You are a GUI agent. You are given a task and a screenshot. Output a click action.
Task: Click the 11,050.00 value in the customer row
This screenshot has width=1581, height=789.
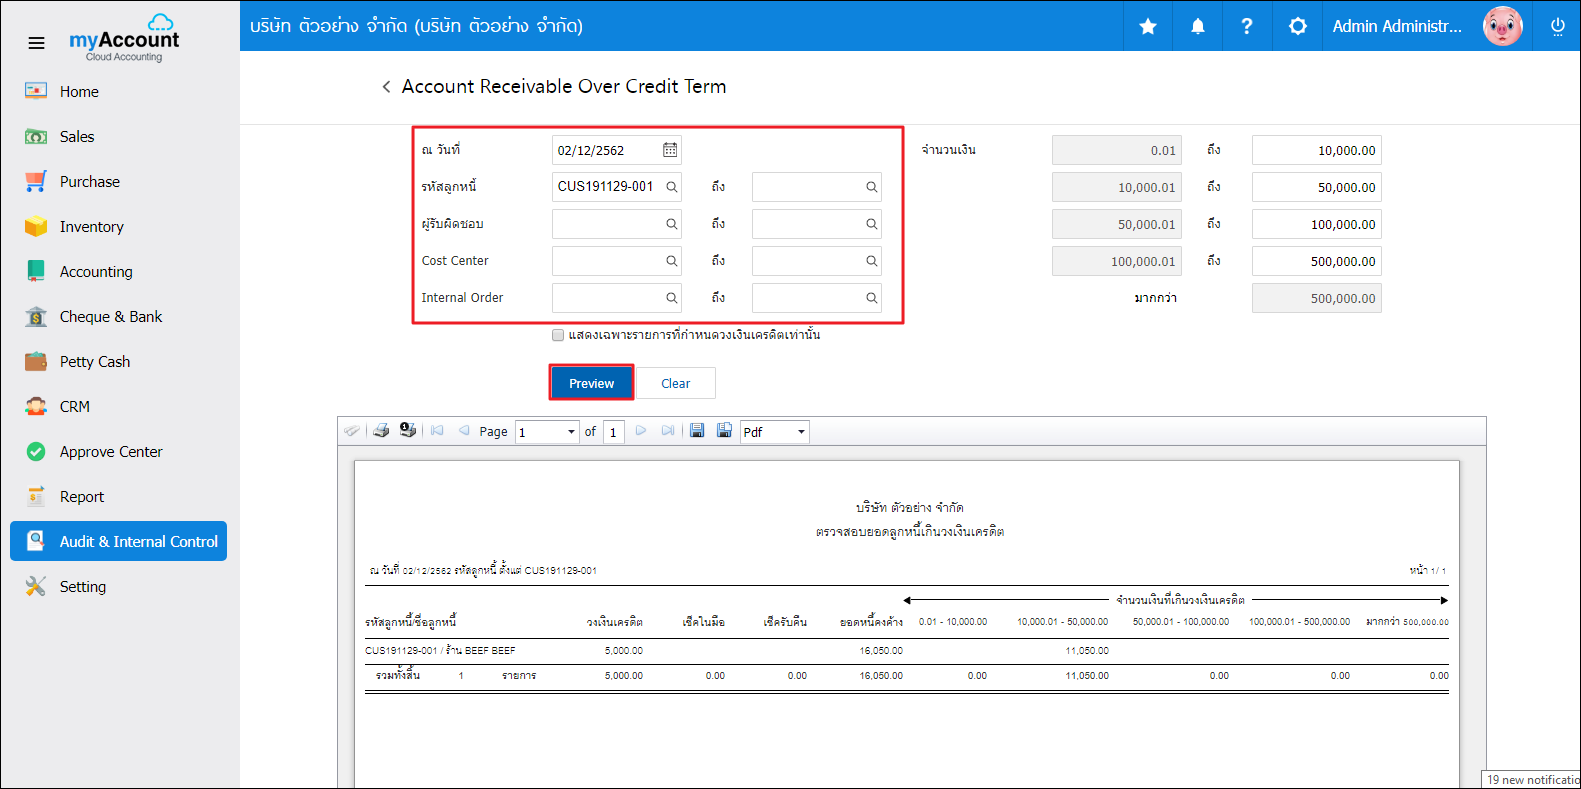pyautogui.click(x=1087, y=650)
